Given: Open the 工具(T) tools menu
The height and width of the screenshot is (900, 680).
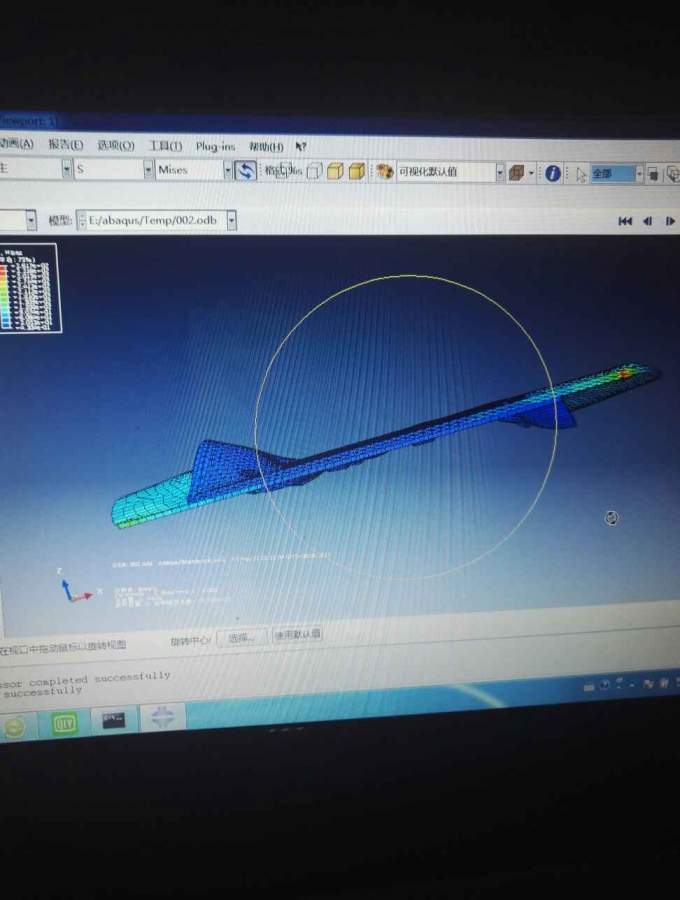Looking at the screenshot, I should [x=165, y=146].
